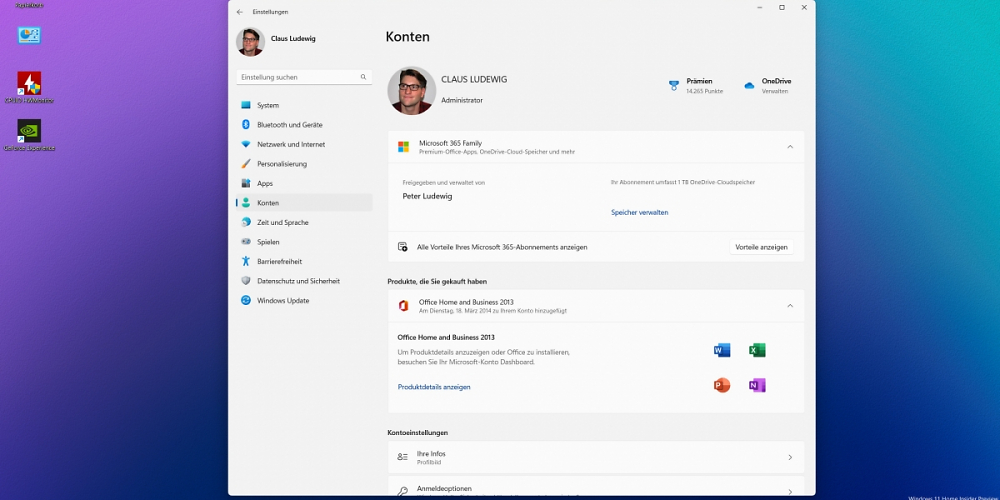Open the System settings icon
1000x500 pixels.
click(246, 105)
